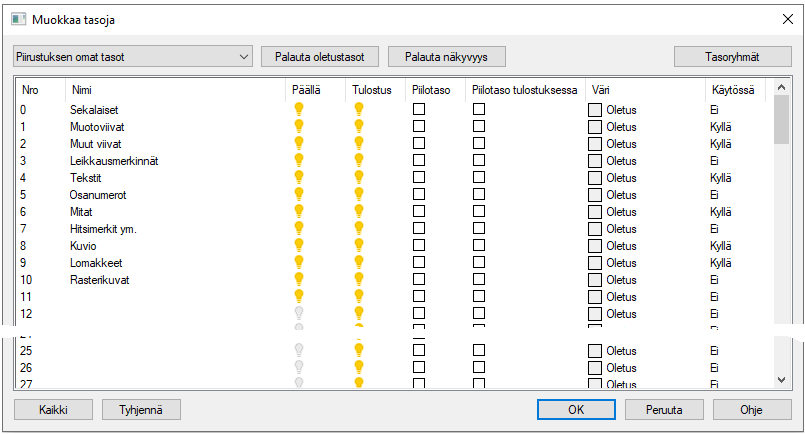Check Piilotaso box for Leikkausmerkinnät

click(x=419, y=160)
